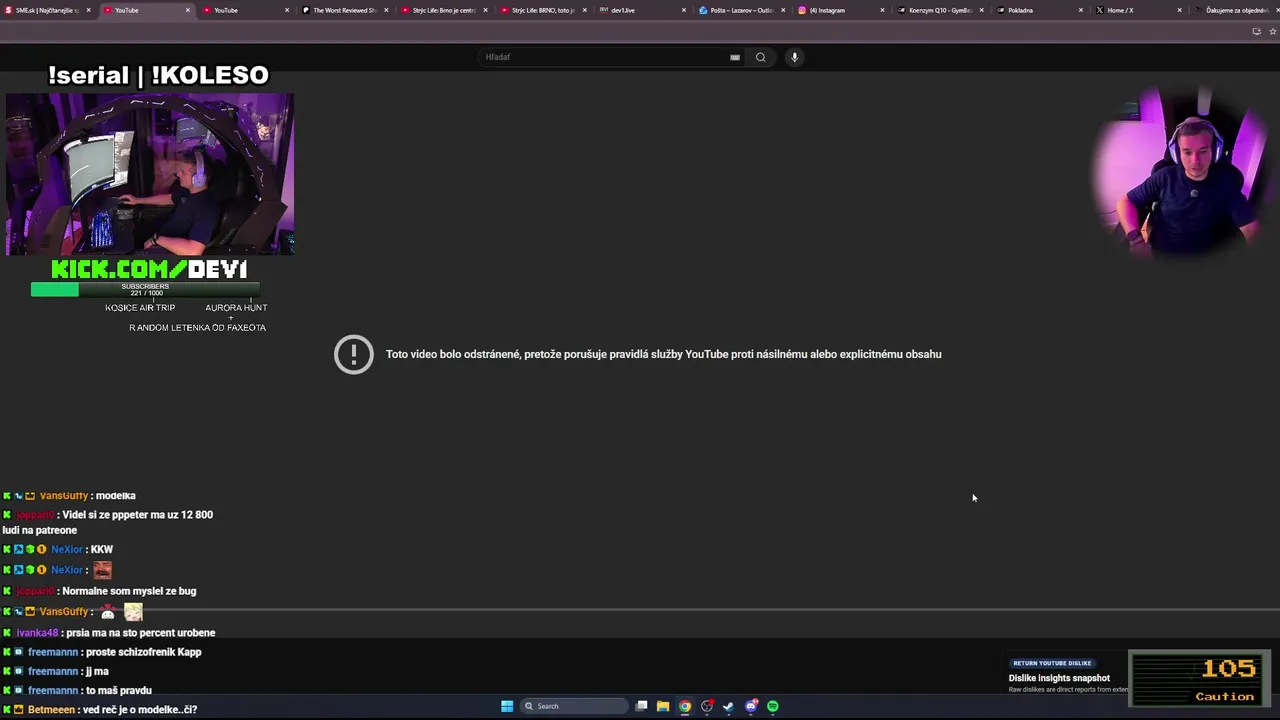Close the Home / X tab
Image resolution: width=1280 pixels, height=720 pixels.
pos(1179,10)
